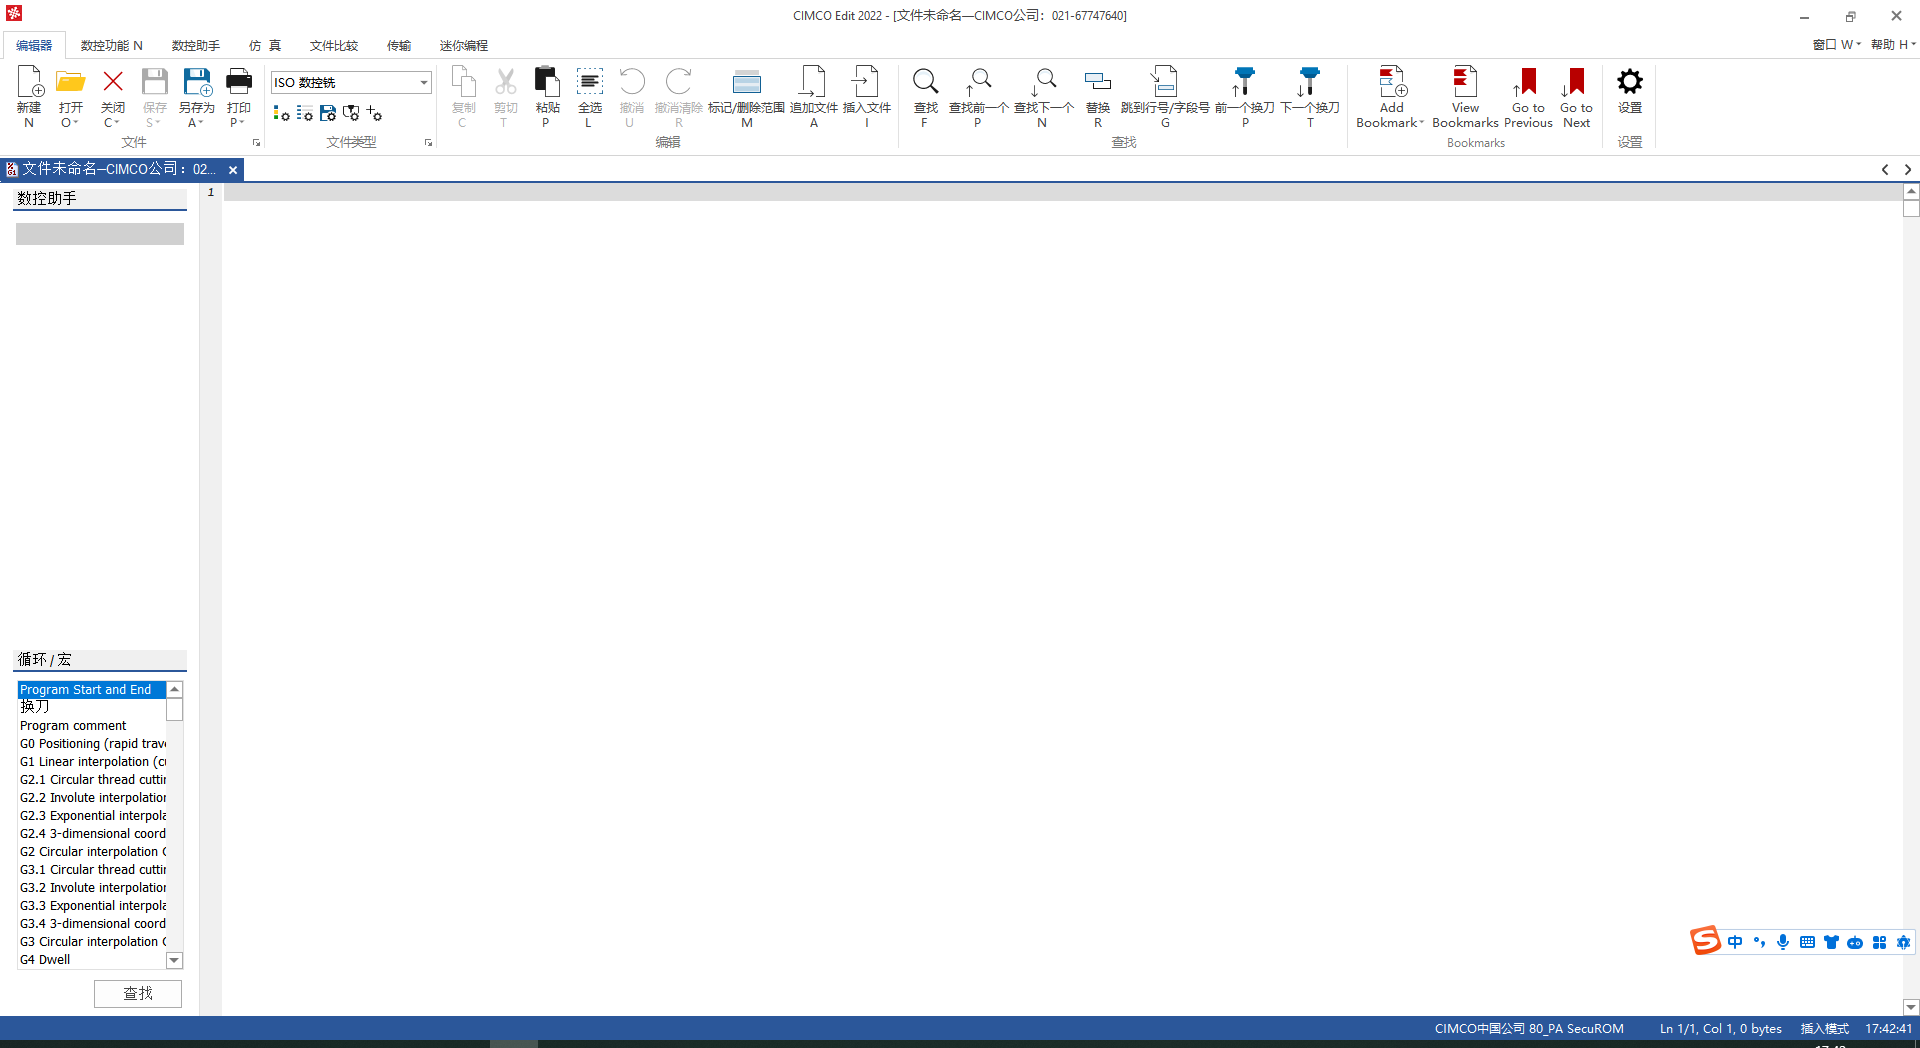1920x1048 pixels.
Task: Expand 文件 group dialog launcher
Action: click(257, 143)
